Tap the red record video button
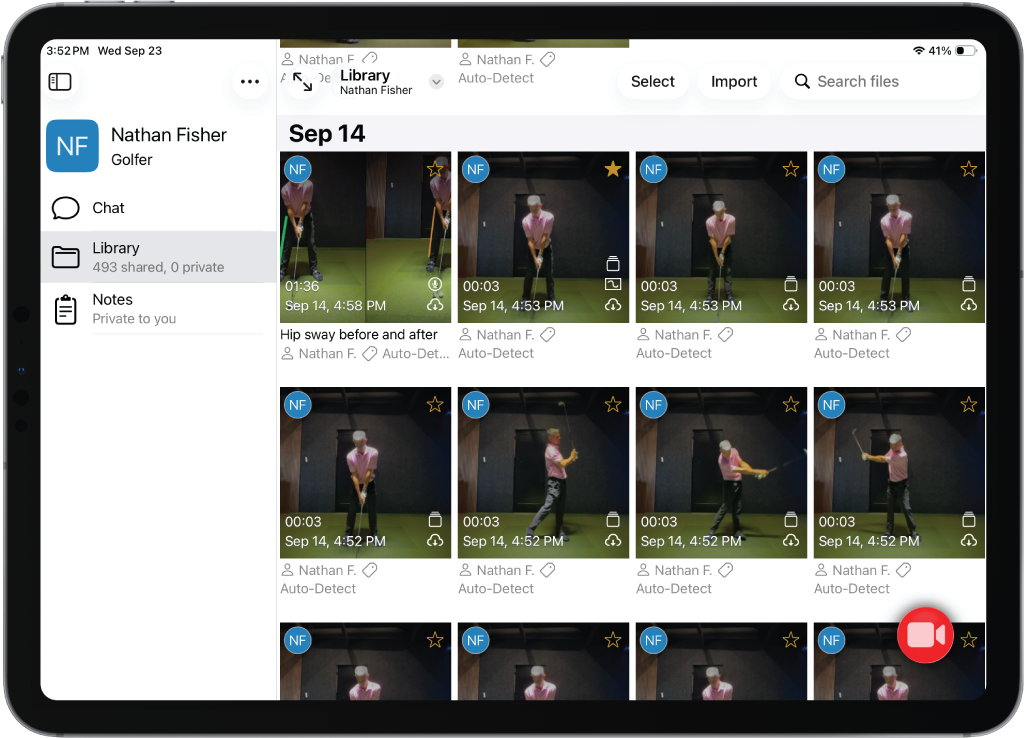Screen dimensions: 1024x738 coord(925,635)
